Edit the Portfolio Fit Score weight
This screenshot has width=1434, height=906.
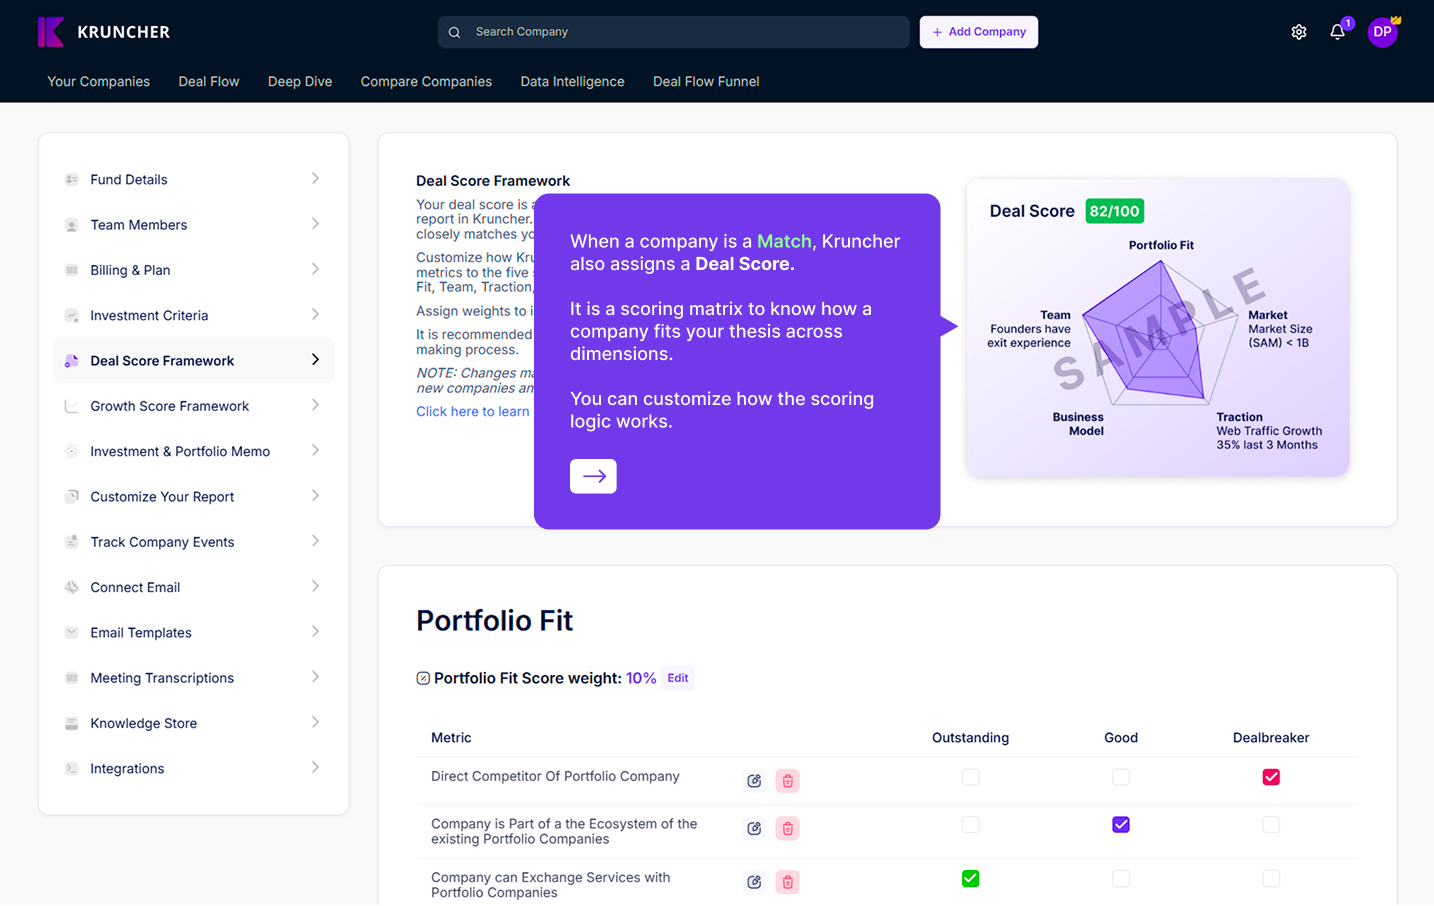click(678, 678)
